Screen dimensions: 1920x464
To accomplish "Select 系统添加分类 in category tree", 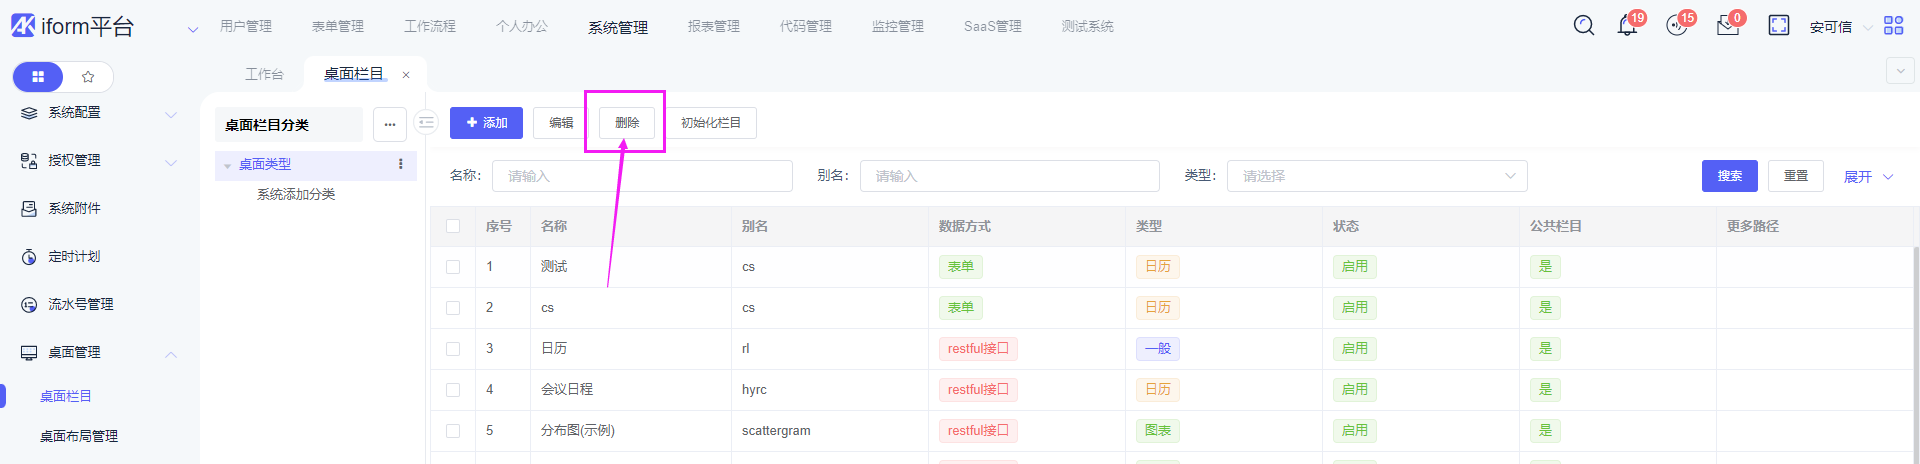I will coord(296,195).
